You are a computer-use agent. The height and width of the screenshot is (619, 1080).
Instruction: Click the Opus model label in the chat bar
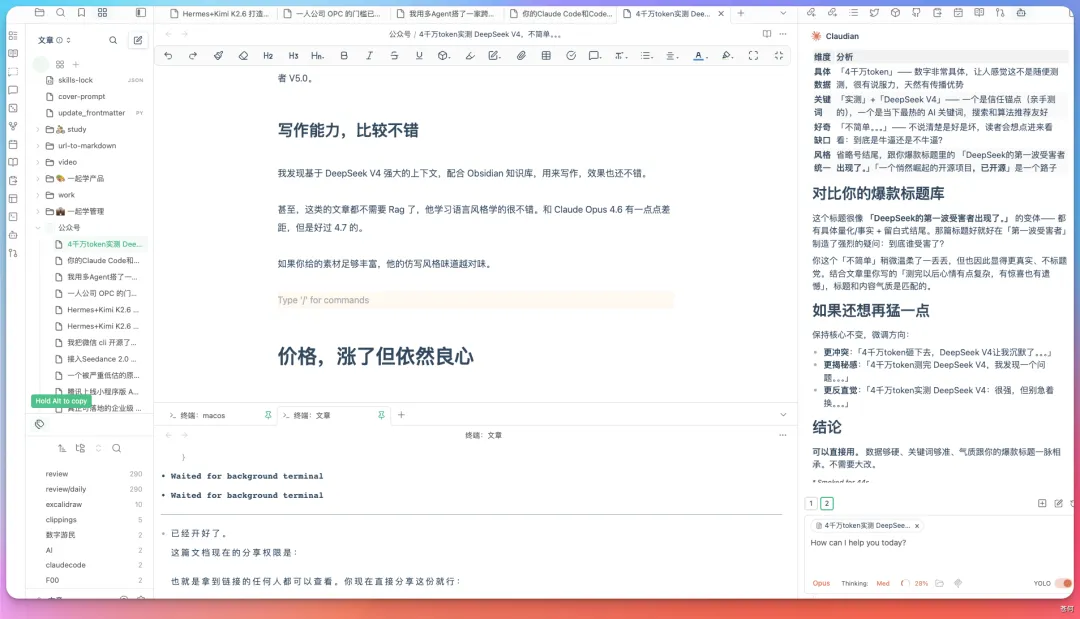[821, 583]
